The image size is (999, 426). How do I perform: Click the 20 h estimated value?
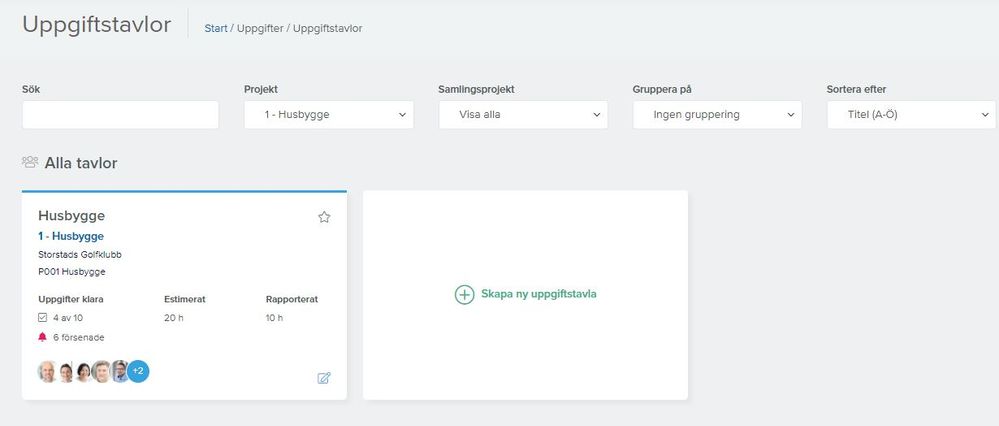(174, 317)
